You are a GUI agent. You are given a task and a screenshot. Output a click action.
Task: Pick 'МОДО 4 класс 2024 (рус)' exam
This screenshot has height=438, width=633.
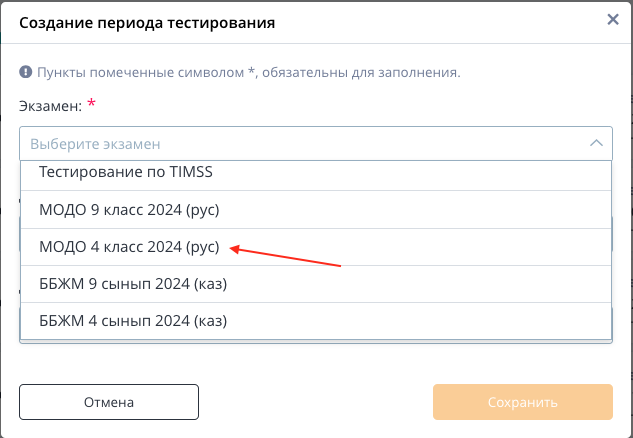click(316, 247)
